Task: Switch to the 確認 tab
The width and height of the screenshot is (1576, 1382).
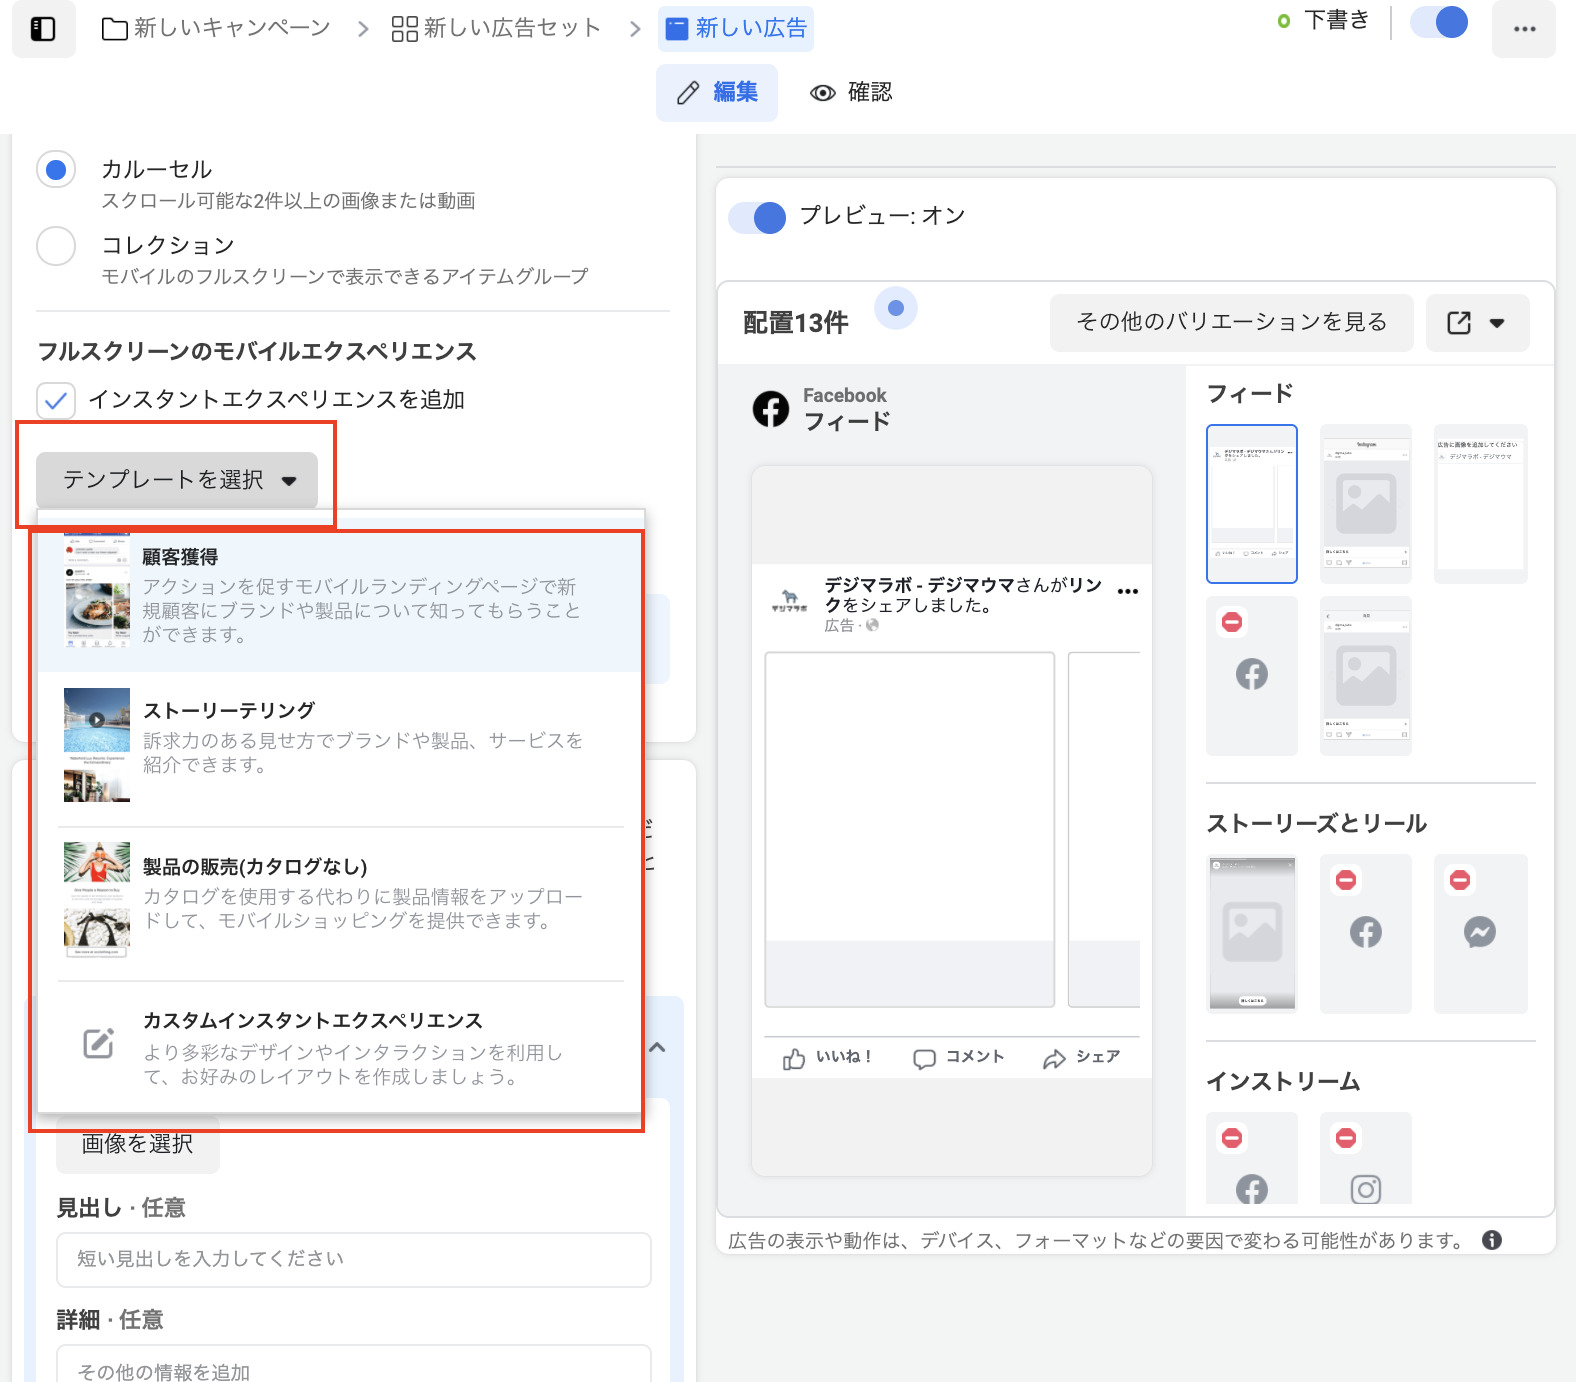Action: (x=851, y=93)
